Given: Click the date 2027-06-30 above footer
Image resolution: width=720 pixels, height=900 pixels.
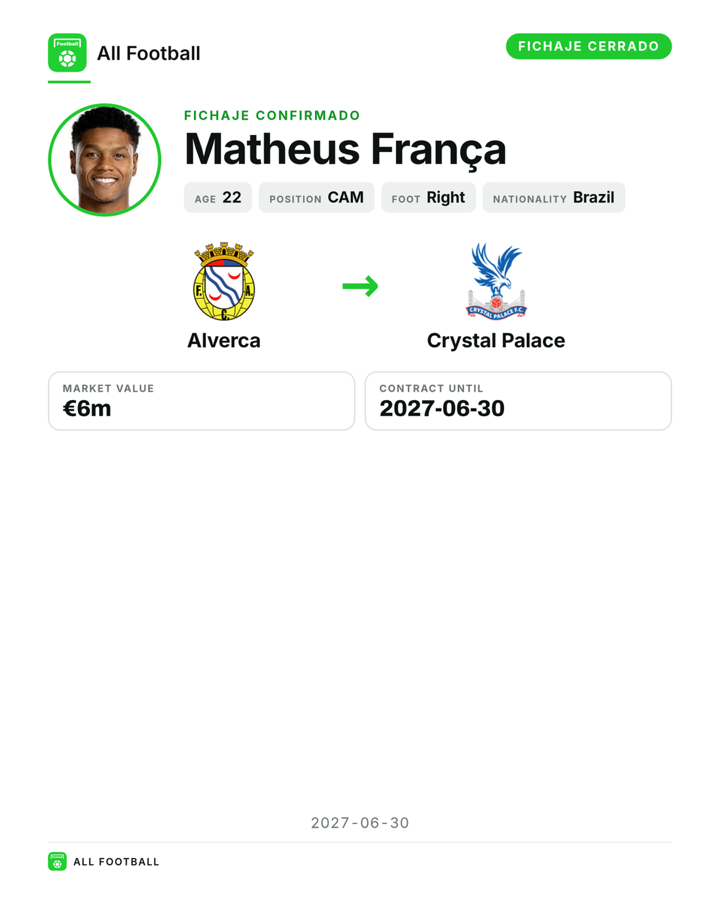Looking at the screenshot, I should 360,823.
